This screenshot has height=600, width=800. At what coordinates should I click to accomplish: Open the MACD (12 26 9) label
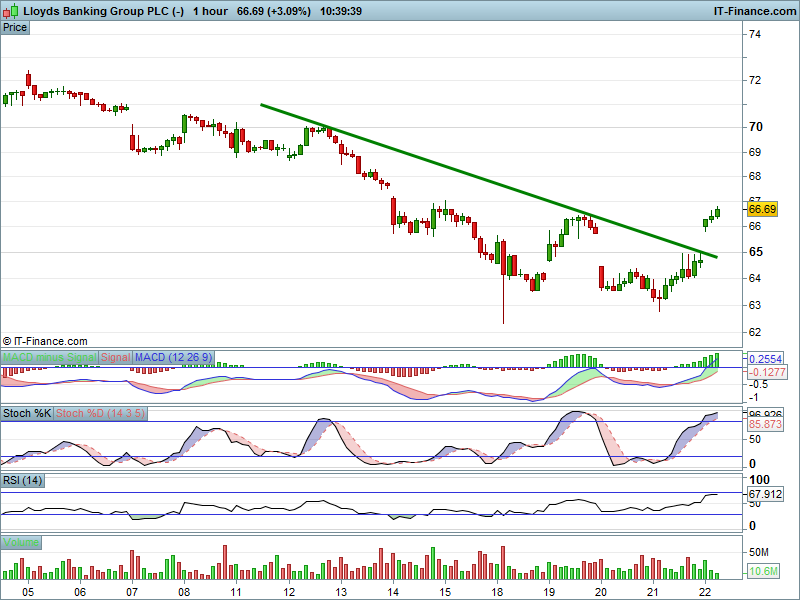point(172,358)
